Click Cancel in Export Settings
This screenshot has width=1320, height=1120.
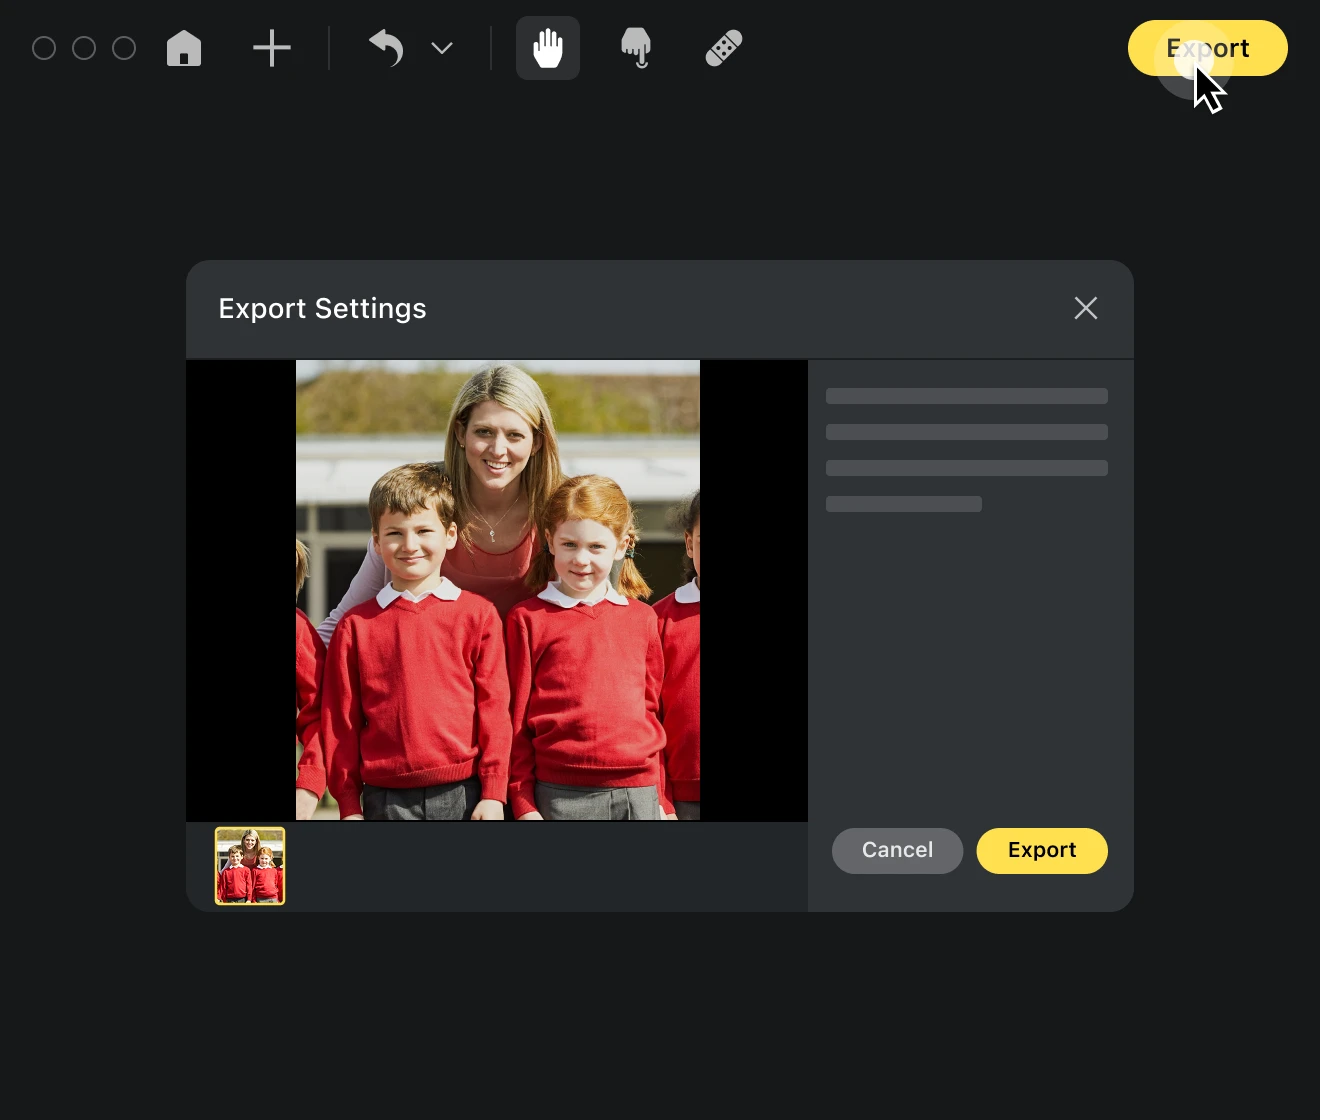click(x=897, y=850)
